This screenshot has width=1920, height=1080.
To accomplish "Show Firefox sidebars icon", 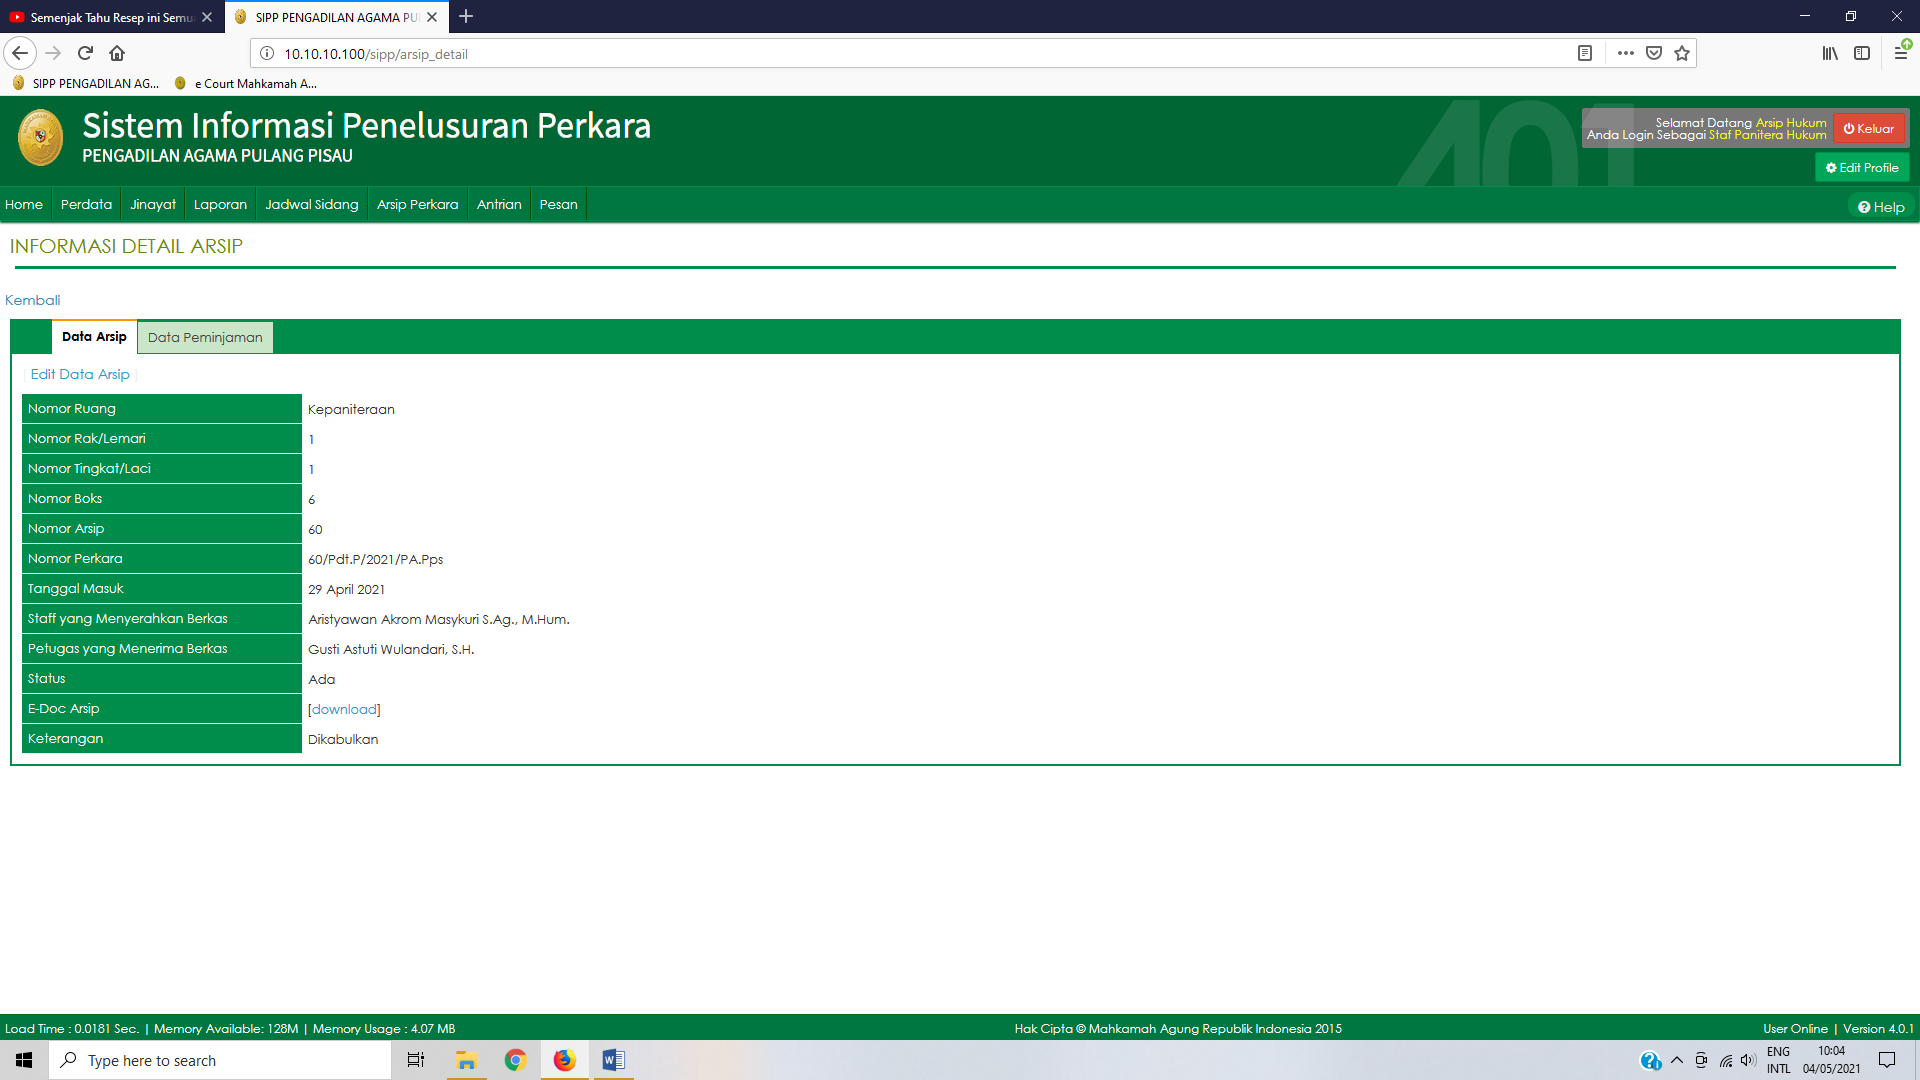I will (1862, 53).
